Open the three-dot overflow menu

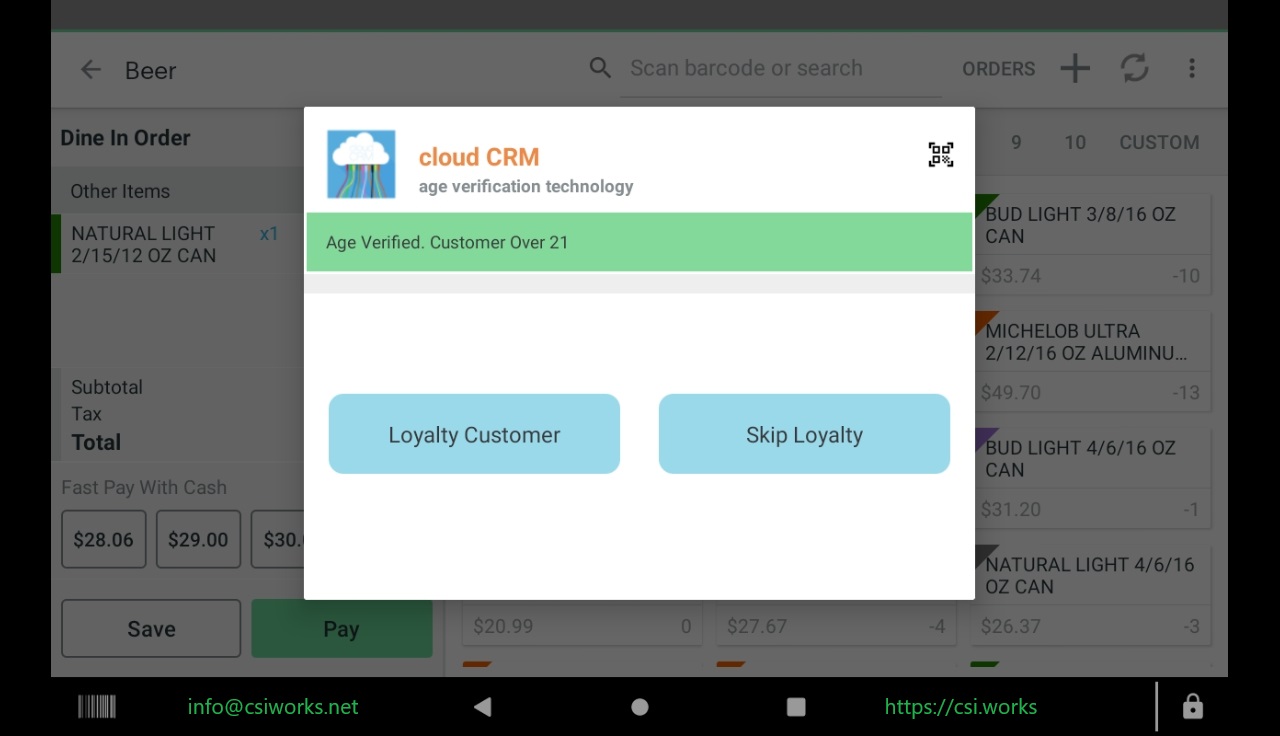pos(1191,68)
